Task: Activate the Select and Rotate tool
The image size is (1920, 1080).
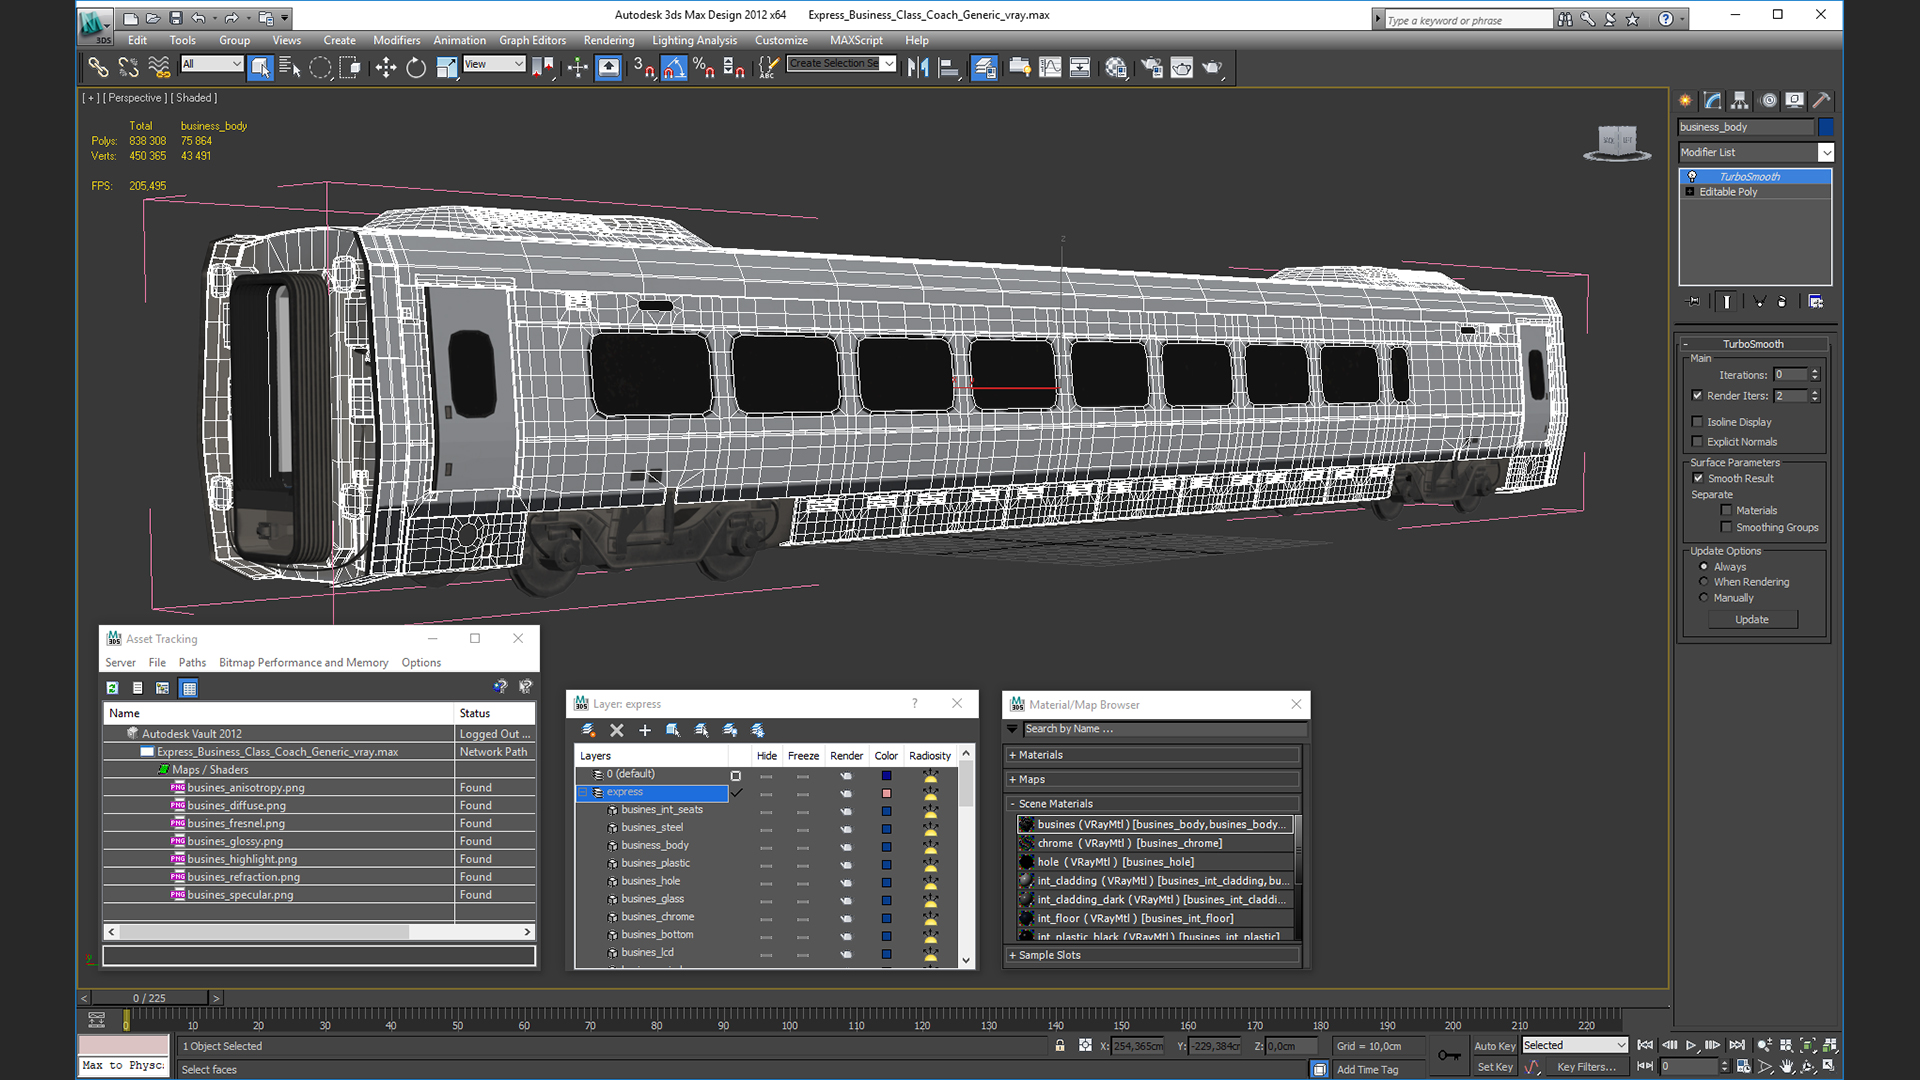Action: pos(416,67)
